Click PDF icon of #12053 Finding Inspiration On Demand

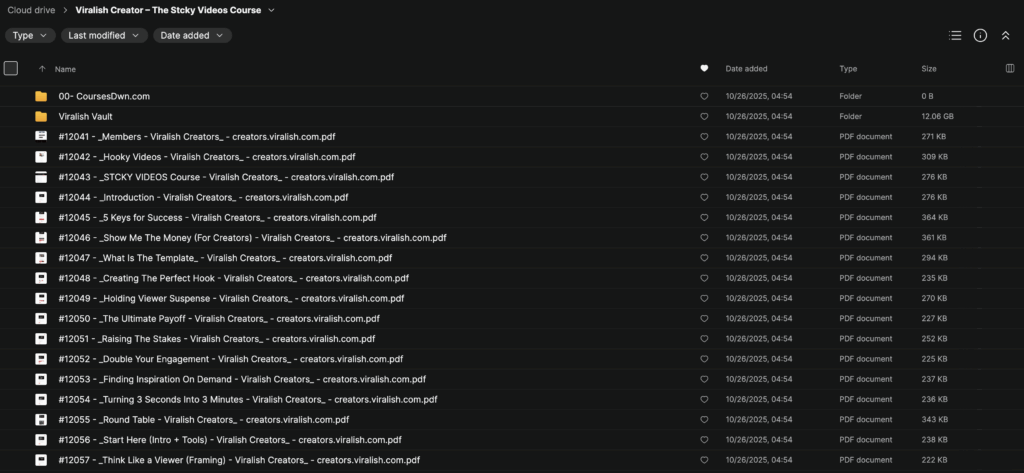41,380
